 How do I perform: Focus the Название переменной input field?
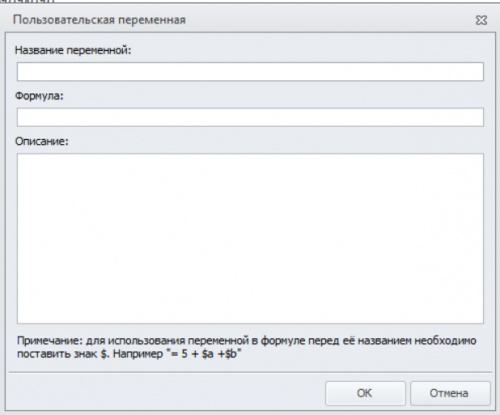(x=250, y=71)
